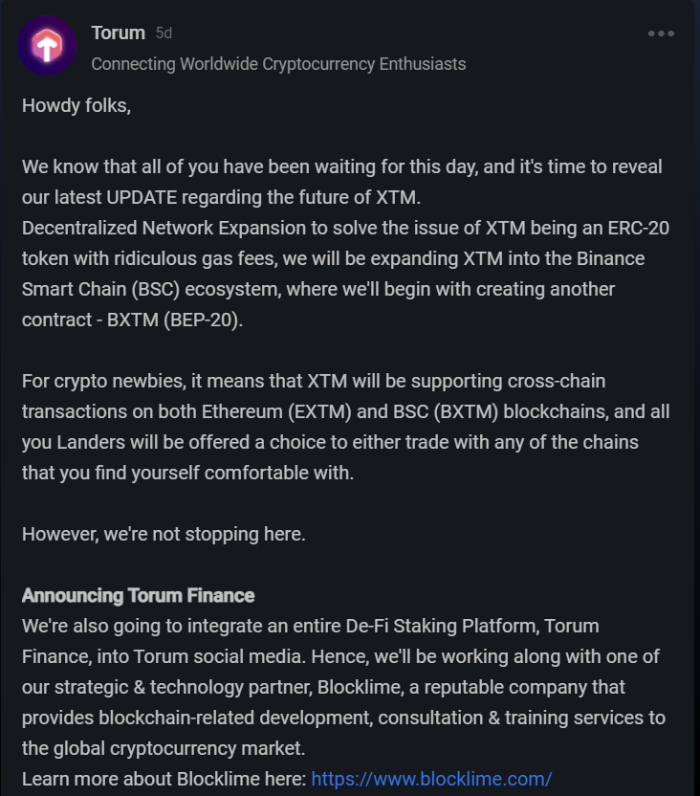
Task: Click the global cryptocurrency market closing line
Action: [163, 748]
